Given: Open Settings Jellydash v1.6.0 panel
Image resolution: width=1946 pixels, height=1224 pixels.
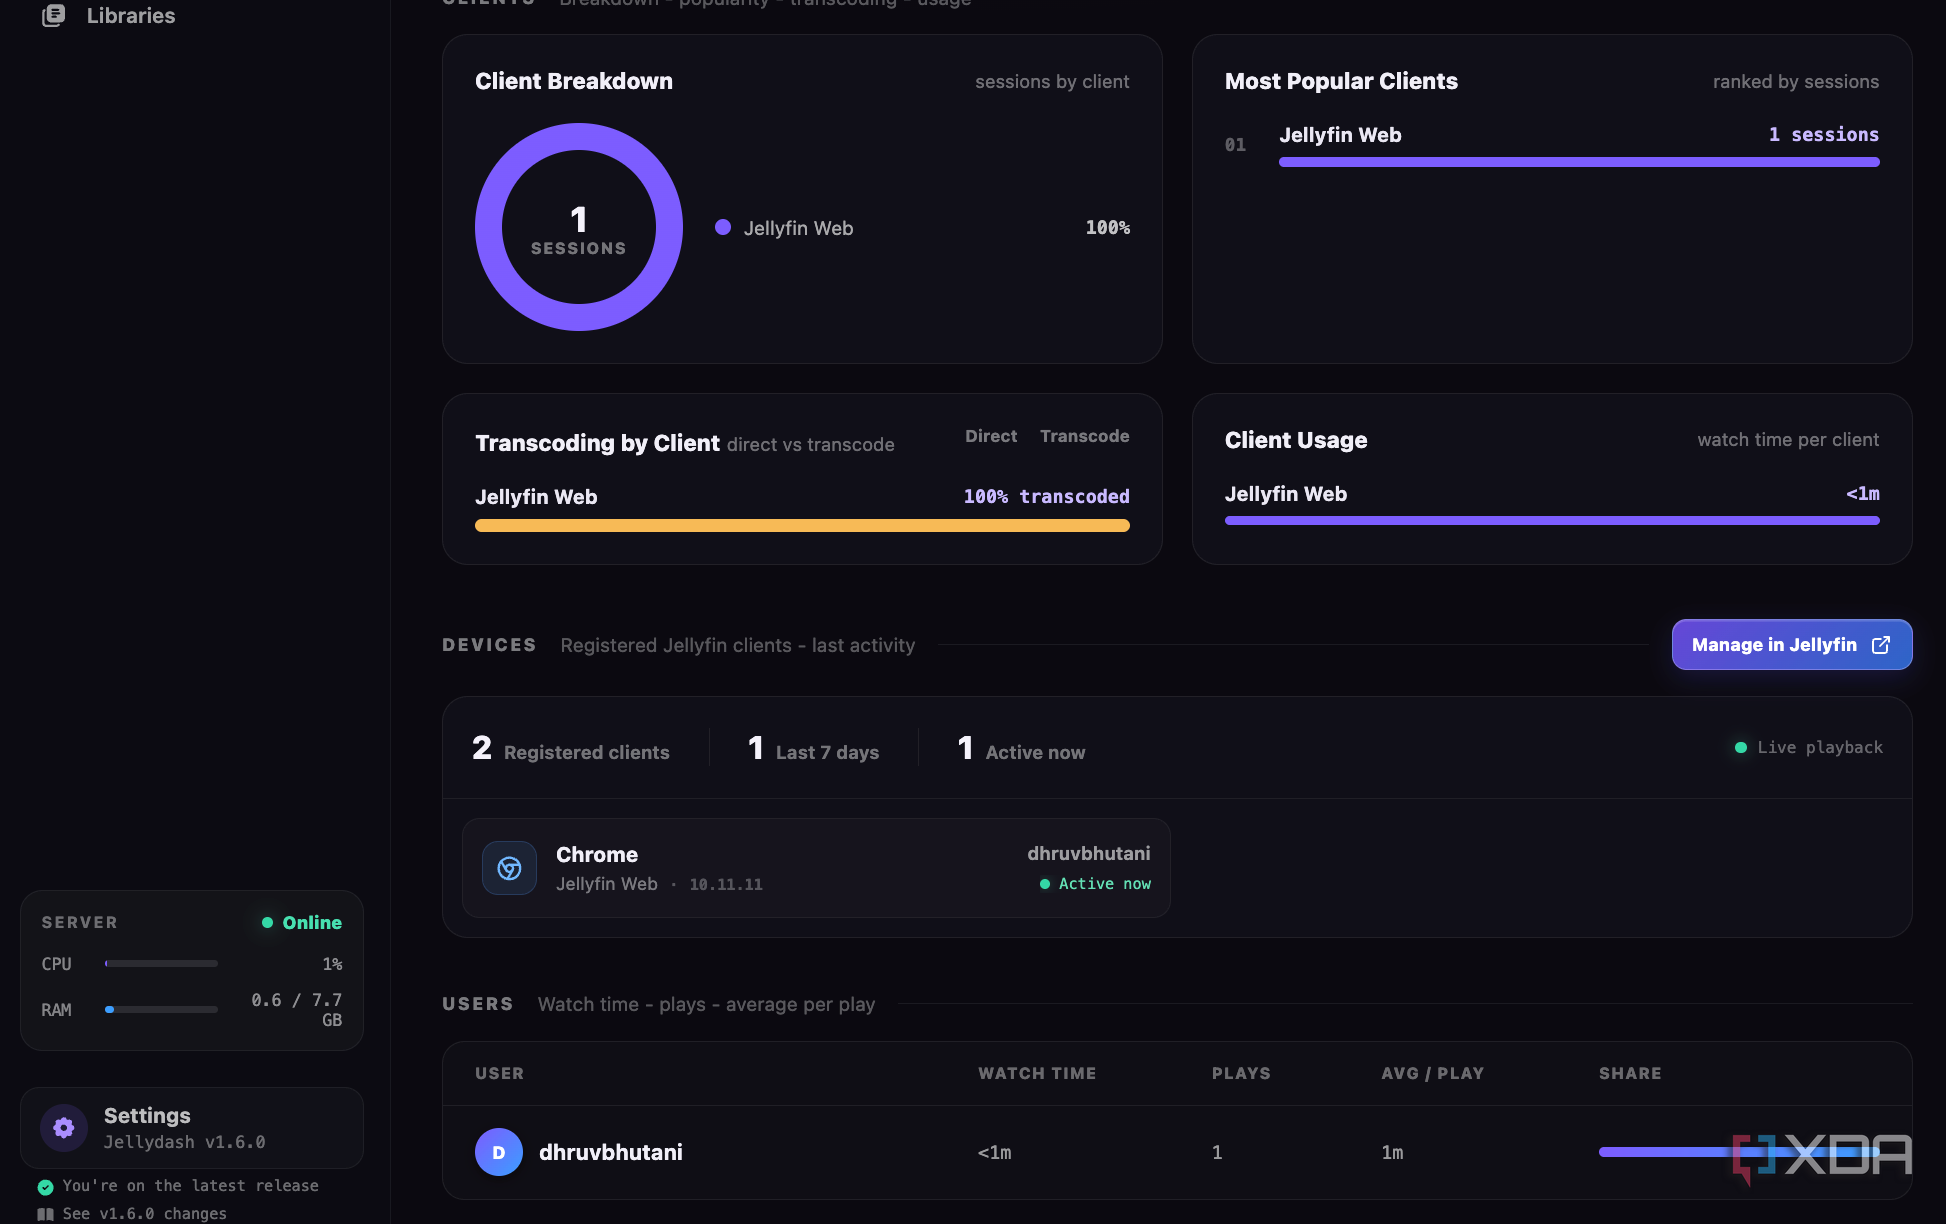Looking at the screenshot, I should [x=192, y=1128].
